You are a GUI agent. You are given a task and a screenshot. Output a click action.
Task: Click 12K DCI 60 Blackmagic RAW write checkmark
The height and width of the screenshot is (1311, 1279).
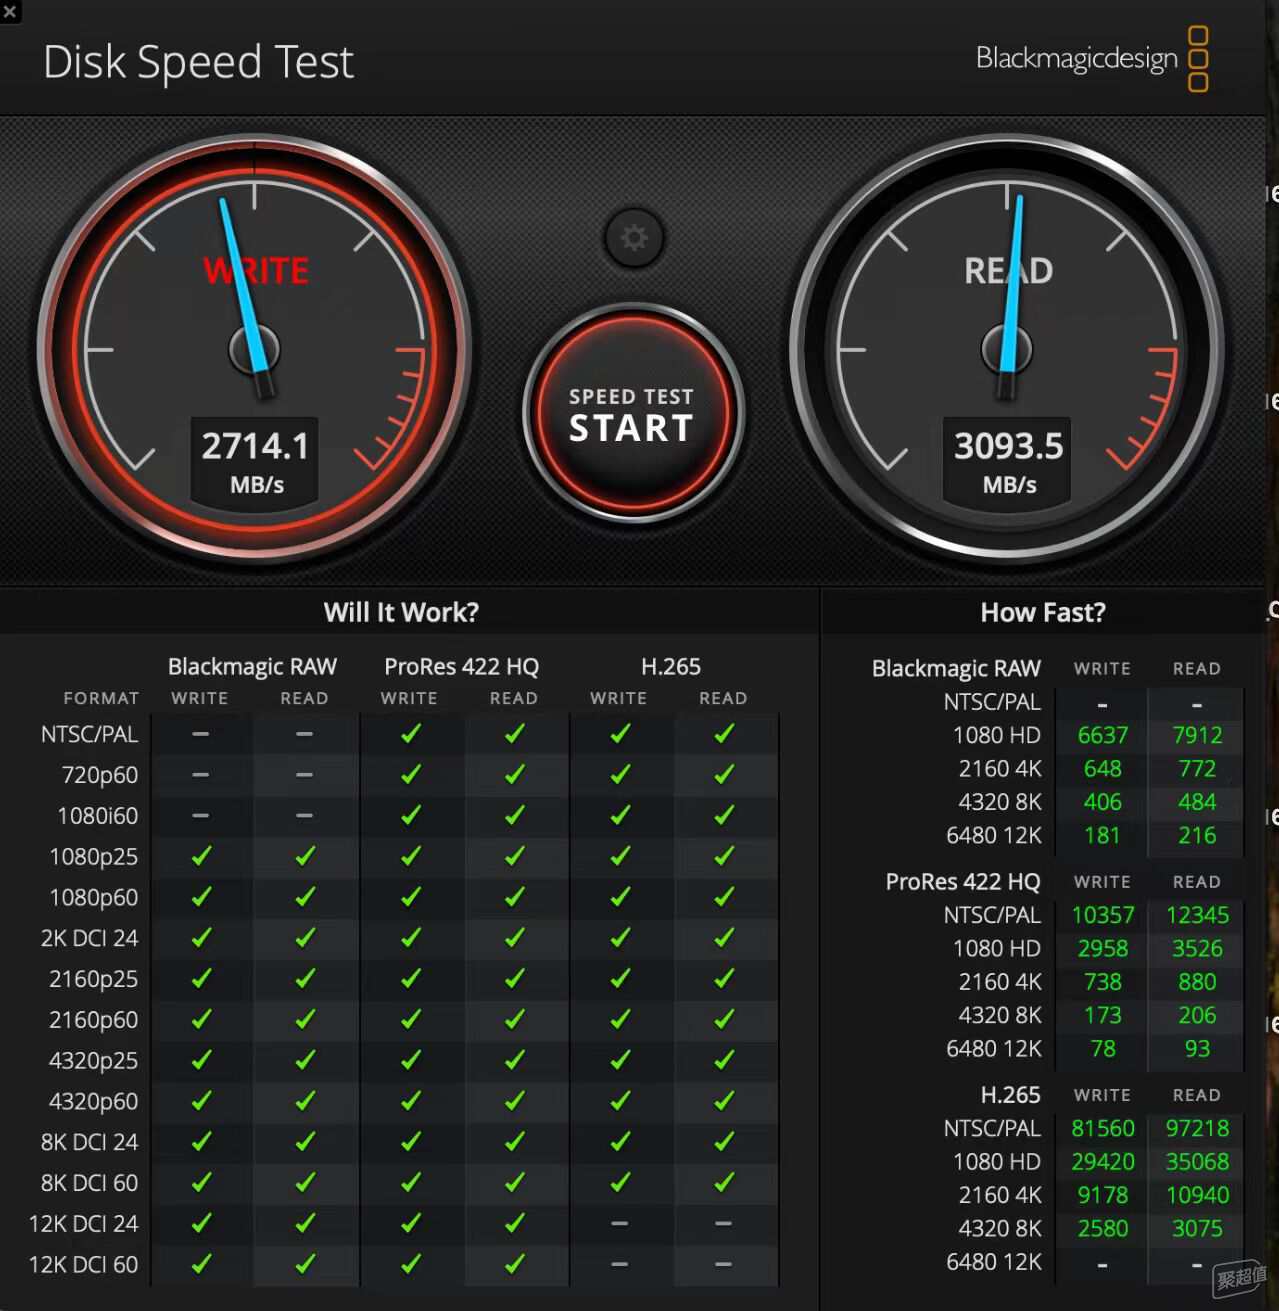coord(201,1264)
